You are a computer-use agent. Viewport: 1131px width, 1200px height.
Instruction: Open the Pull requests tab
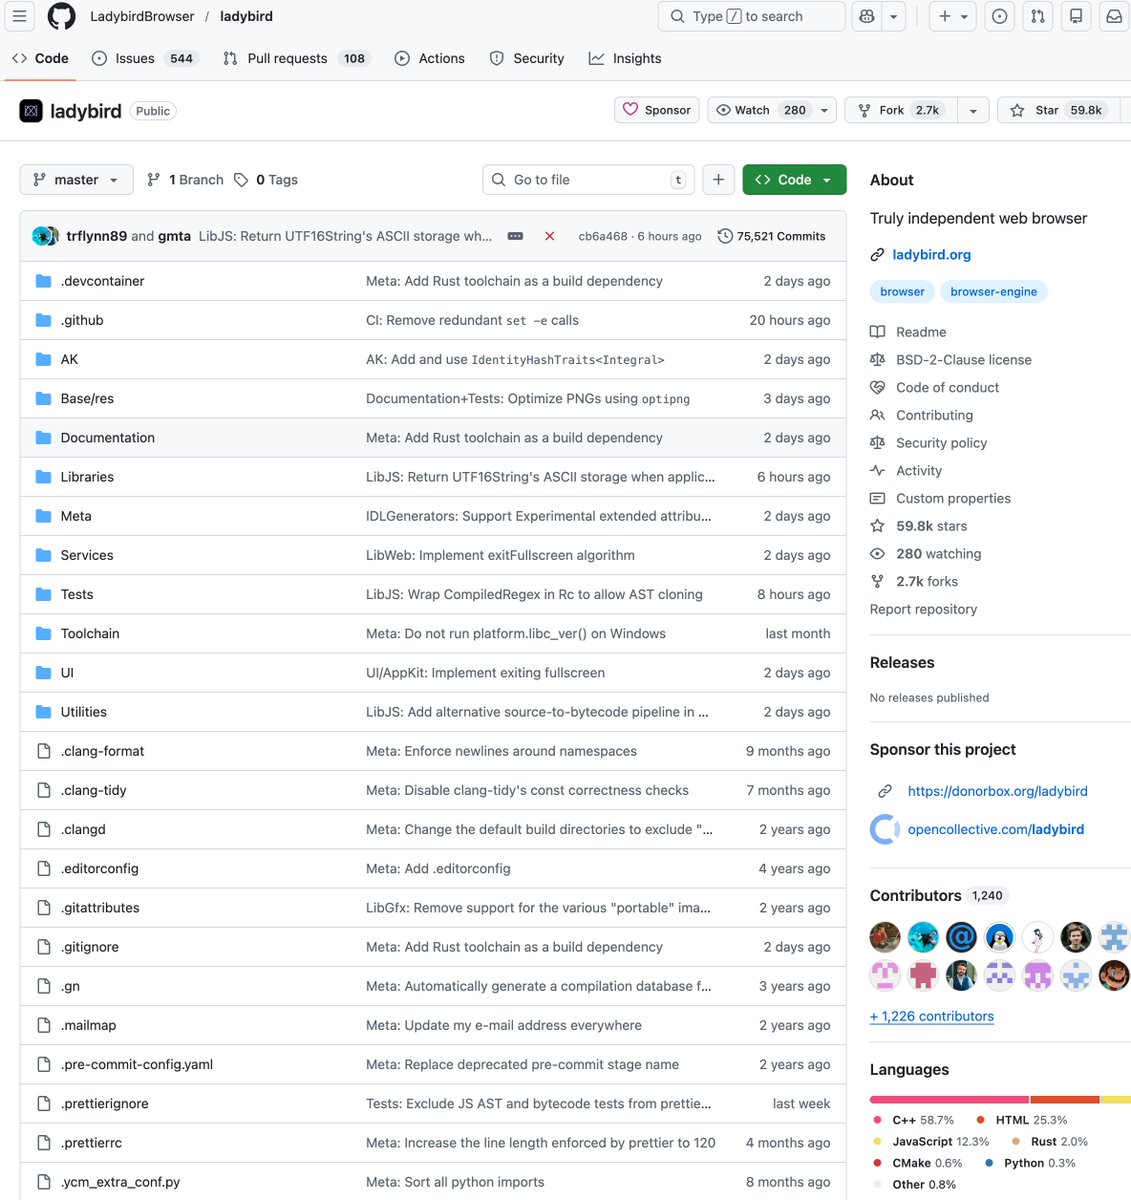(x=296, y=58)
